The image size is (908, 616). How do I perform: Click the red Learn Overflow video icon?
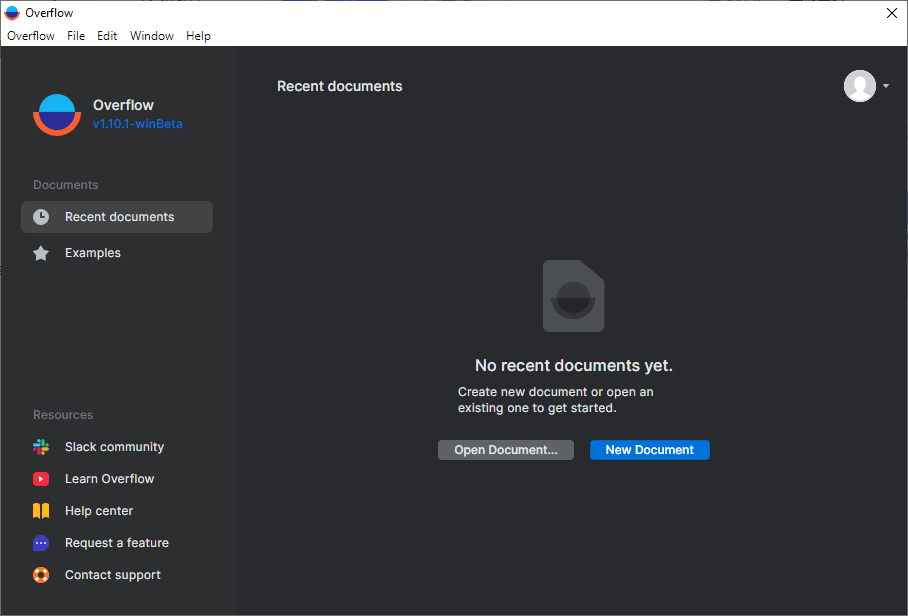(41, 479)
